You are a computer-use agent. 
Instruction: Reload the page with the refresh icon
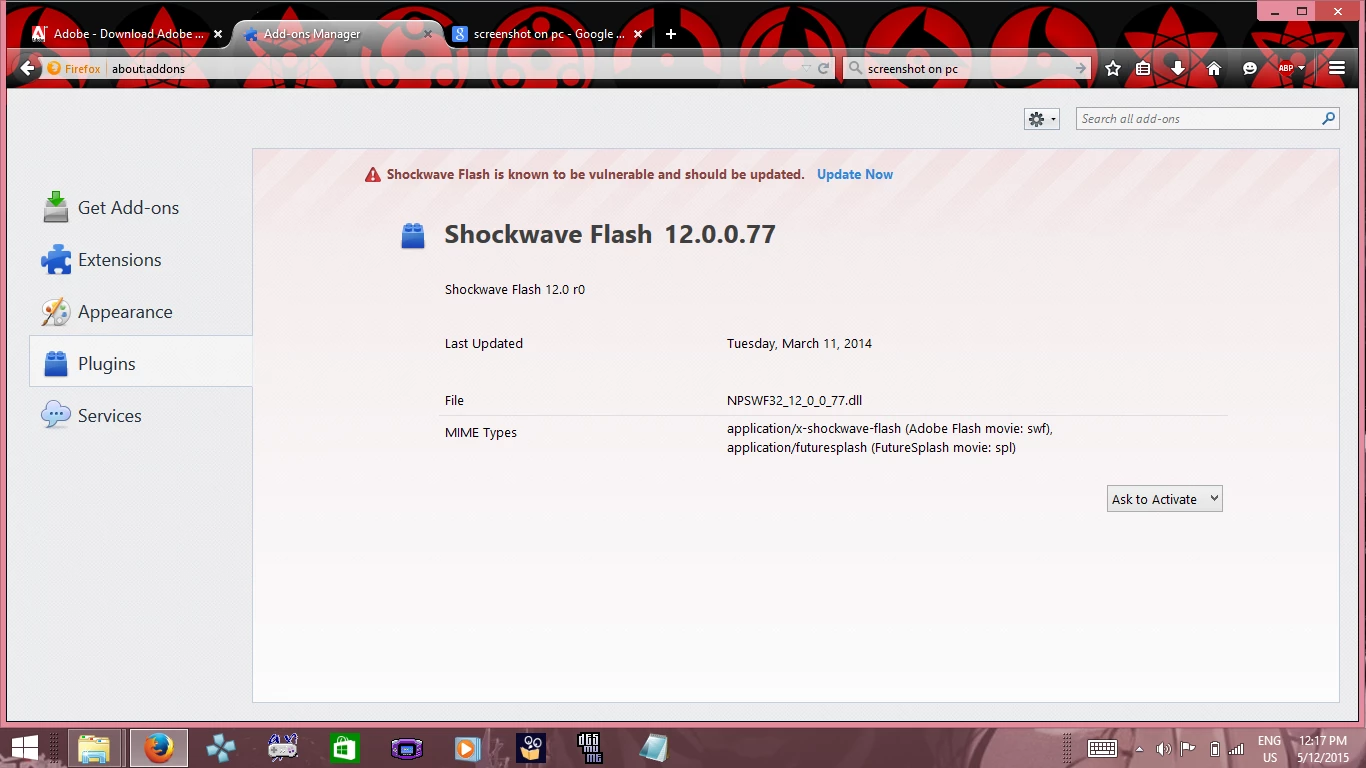click(824, 69)
